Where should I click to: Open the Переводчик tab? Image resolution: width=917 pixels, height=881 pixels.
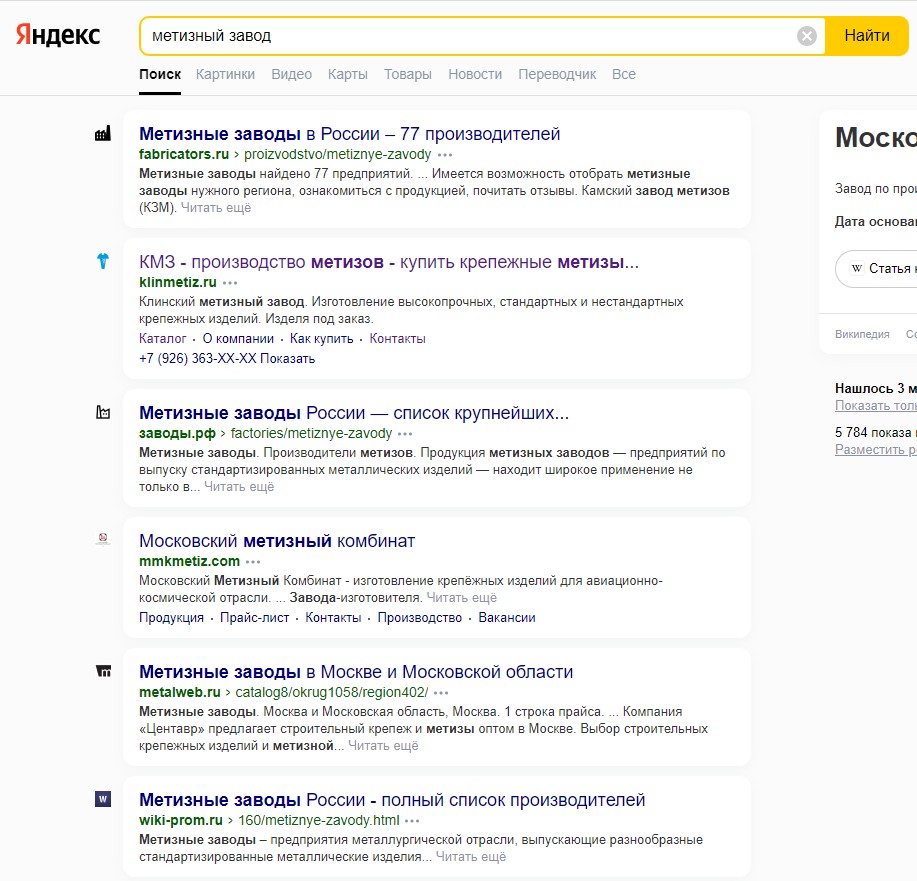pyautogui.click(x=557, y=75)
